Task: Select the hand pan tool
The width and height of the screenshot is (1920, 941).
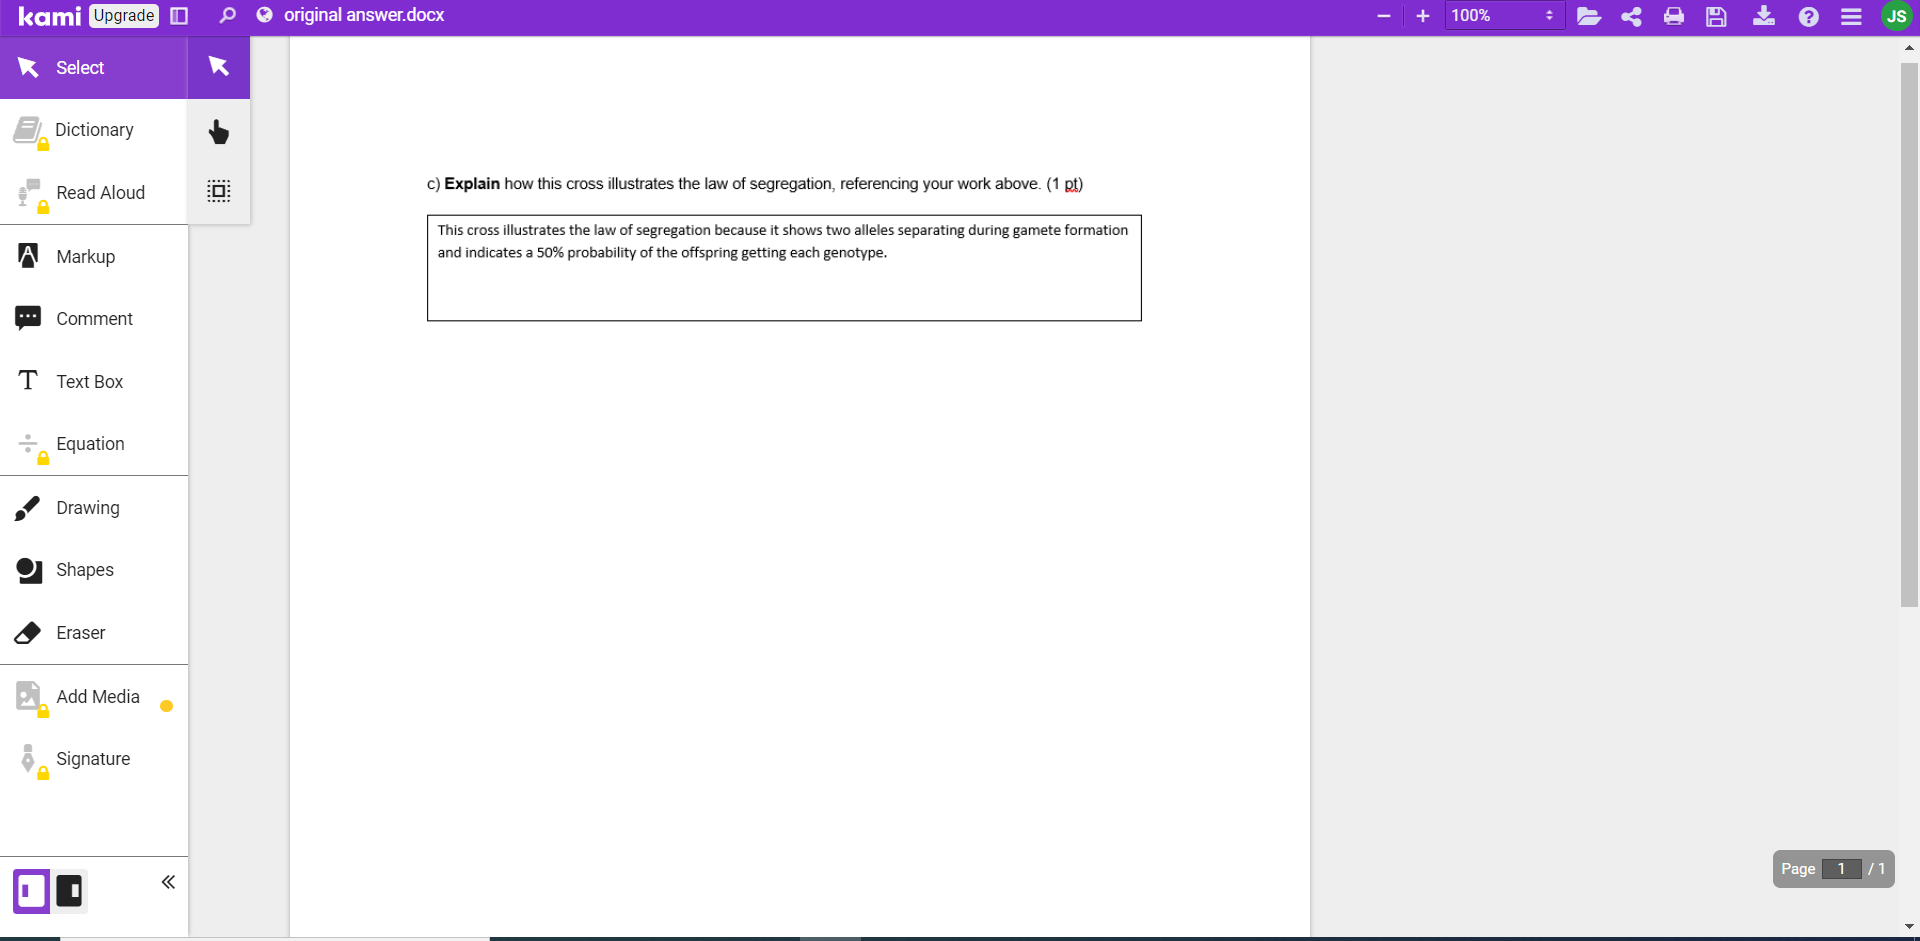Action: [219, 132]
